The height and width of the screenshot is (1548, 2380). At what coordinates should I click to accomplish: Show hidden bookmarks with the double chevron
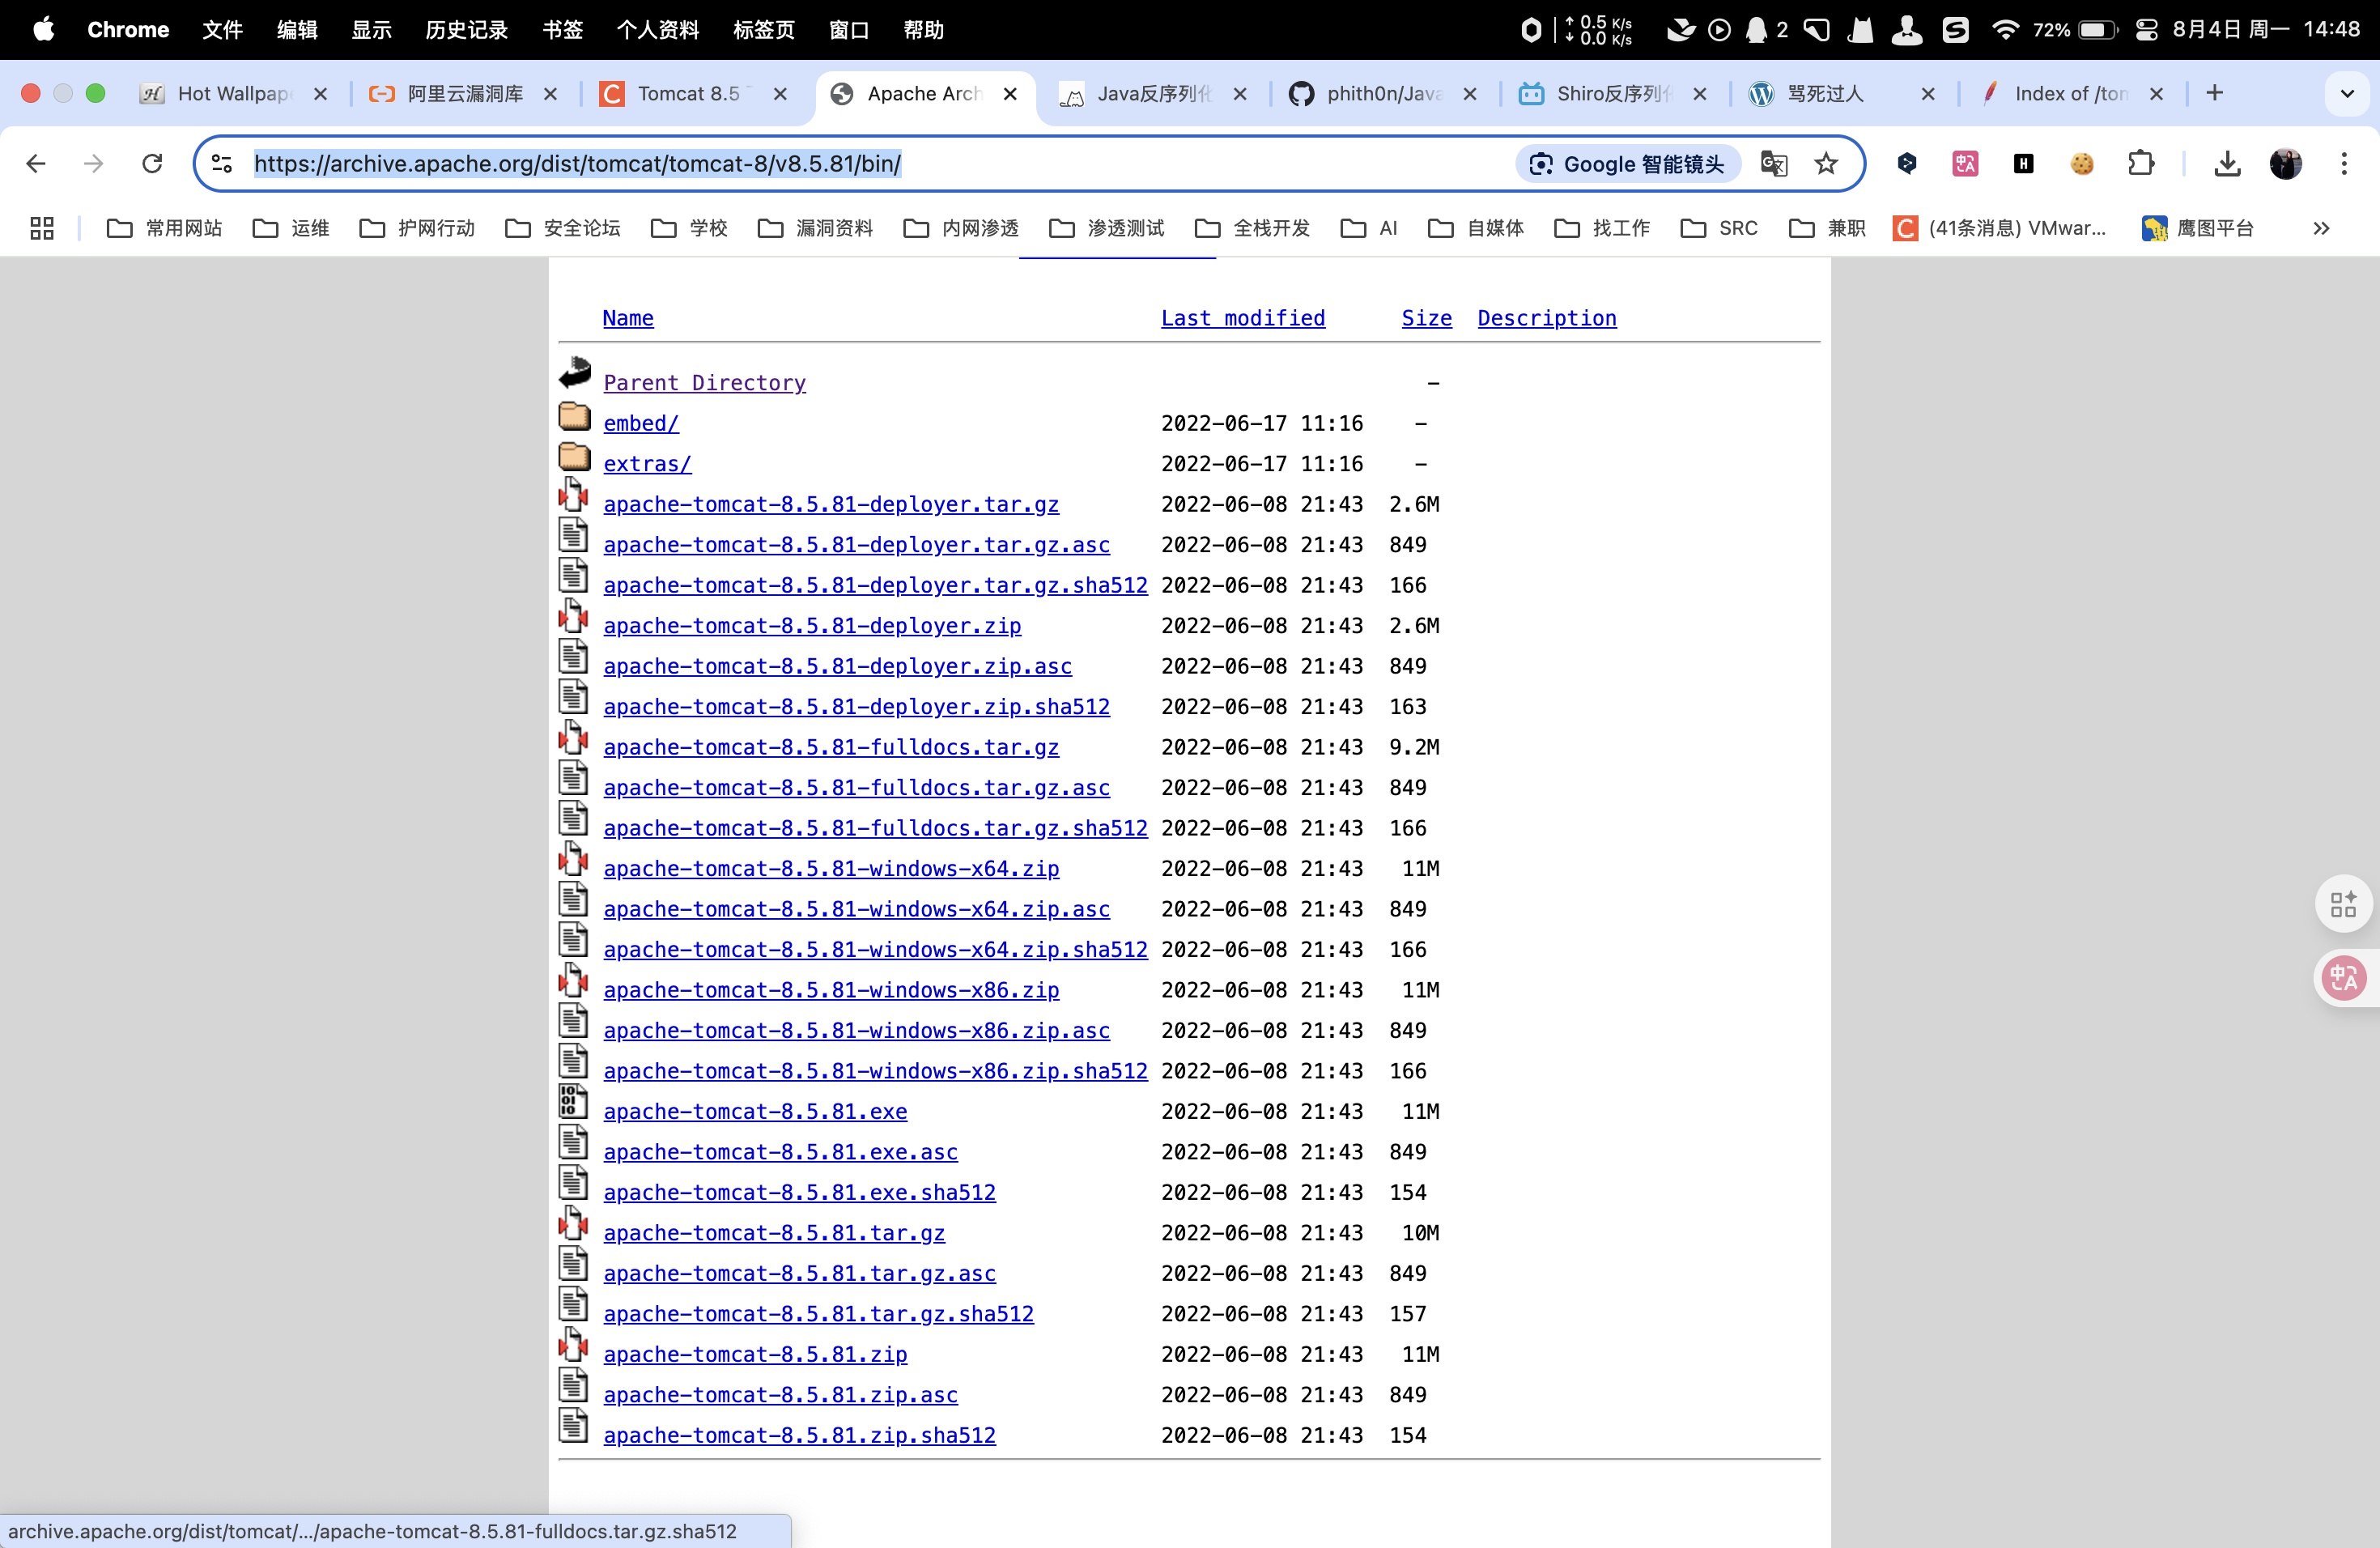pyautogui.click(x=2320, y=228)
